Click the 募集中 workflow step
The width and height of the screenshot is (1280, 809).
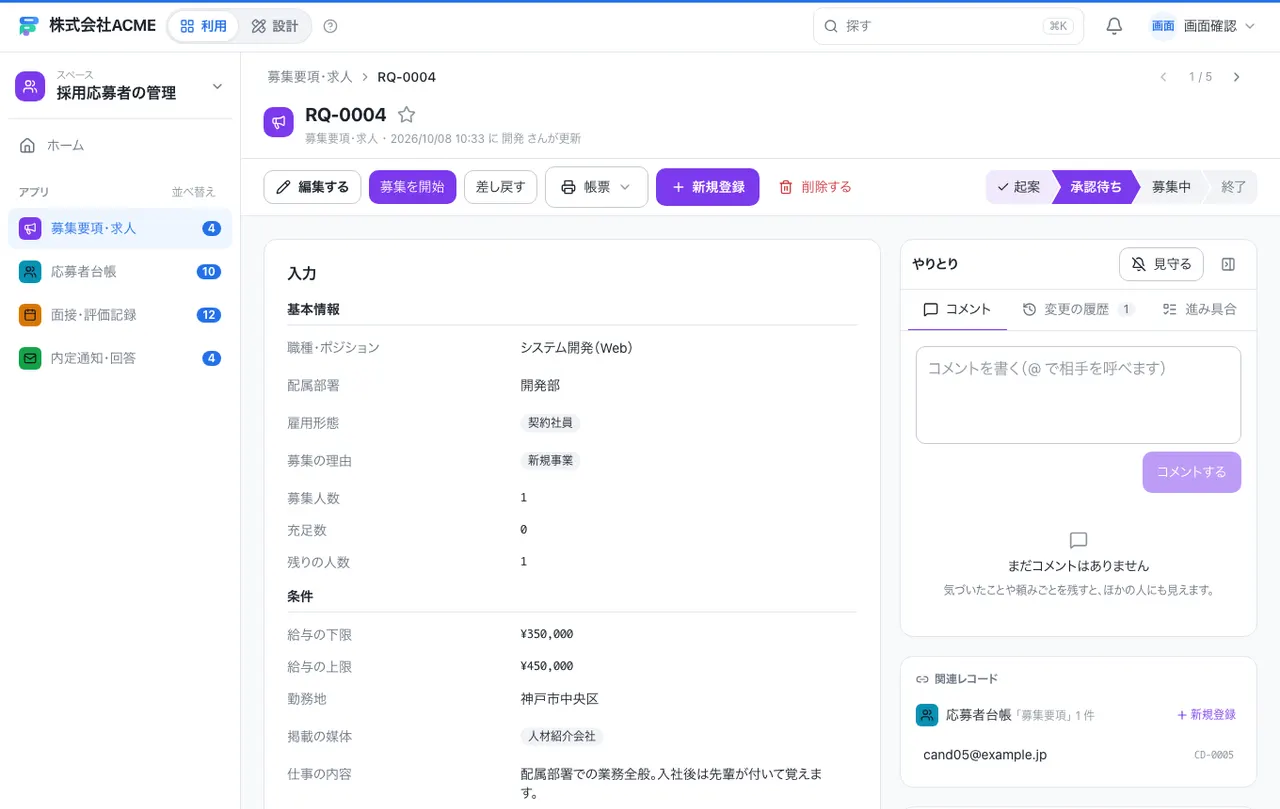[1171, 187]
